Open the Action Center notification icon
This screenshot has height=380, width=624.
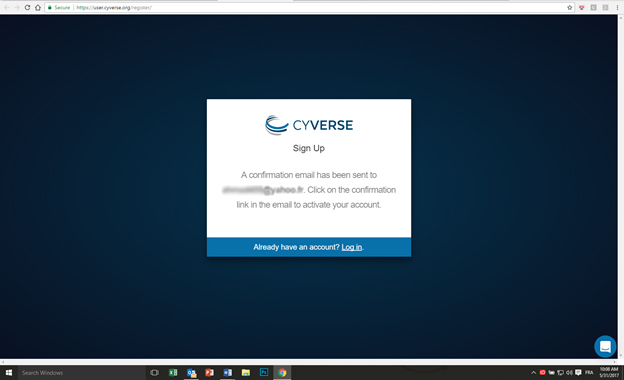[578, 373]
